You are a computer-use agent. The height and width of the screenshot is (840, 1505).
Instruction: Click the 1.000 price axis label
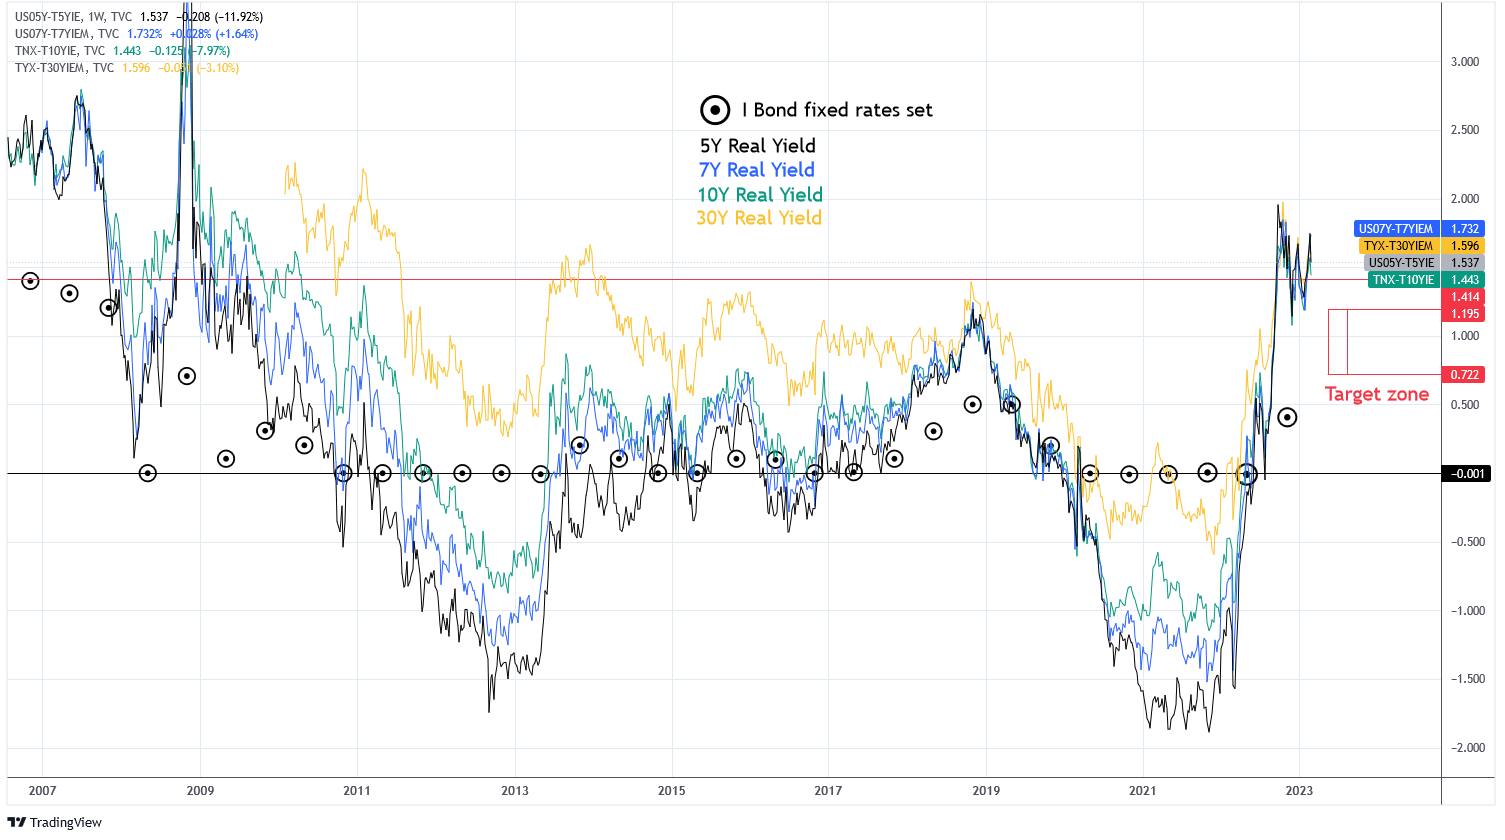pos(1465,336)
